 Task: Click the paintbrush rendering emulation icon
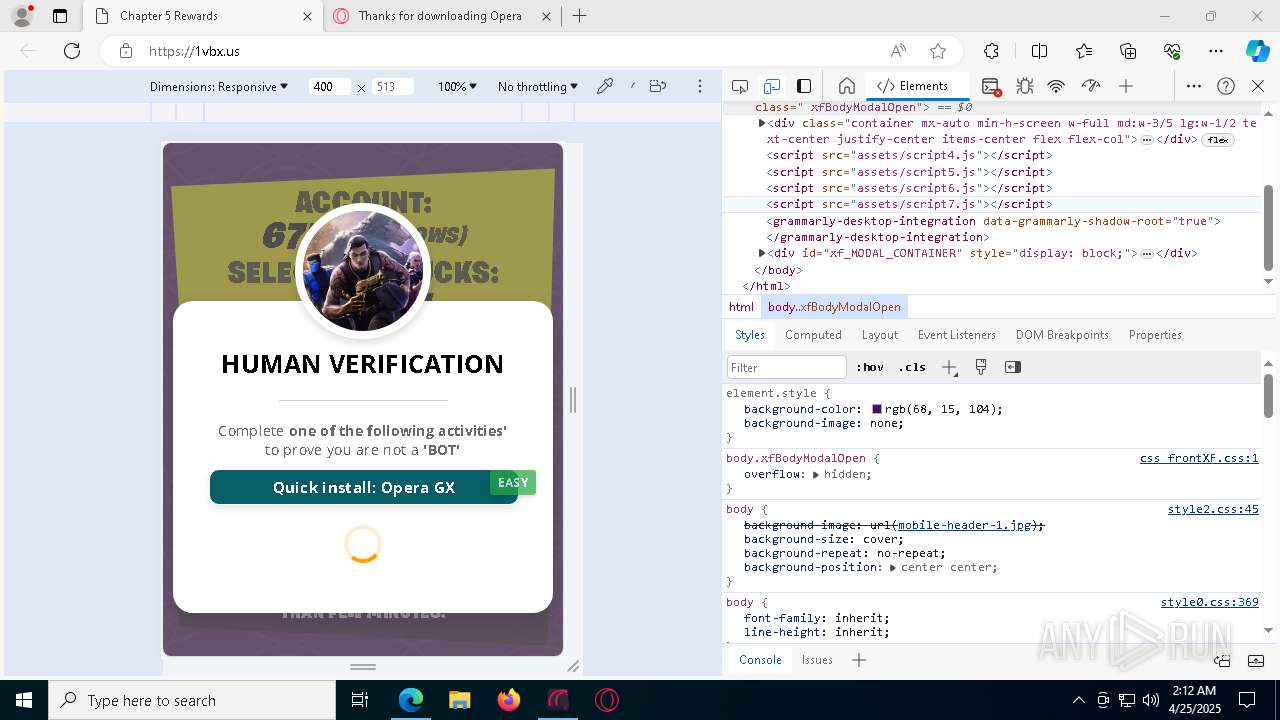point(981,367)
